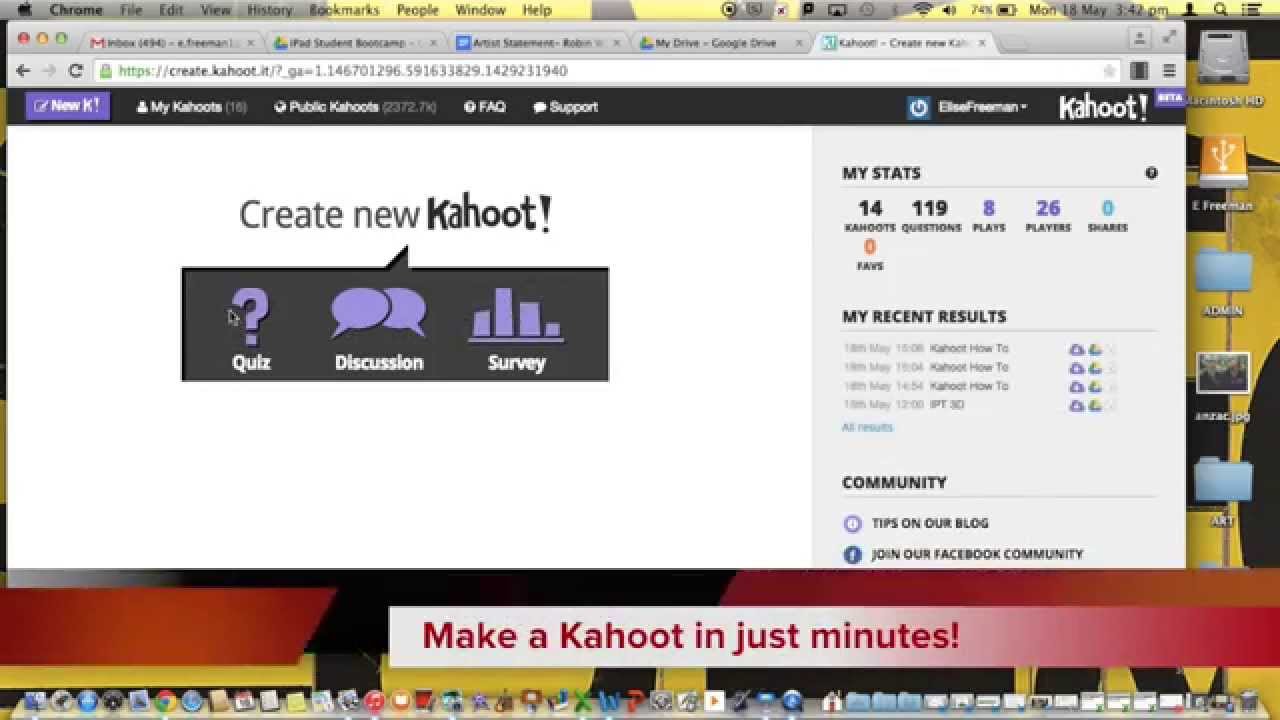Choose the Survey bar chart icon
The image size is (1280, 720).
516,315
